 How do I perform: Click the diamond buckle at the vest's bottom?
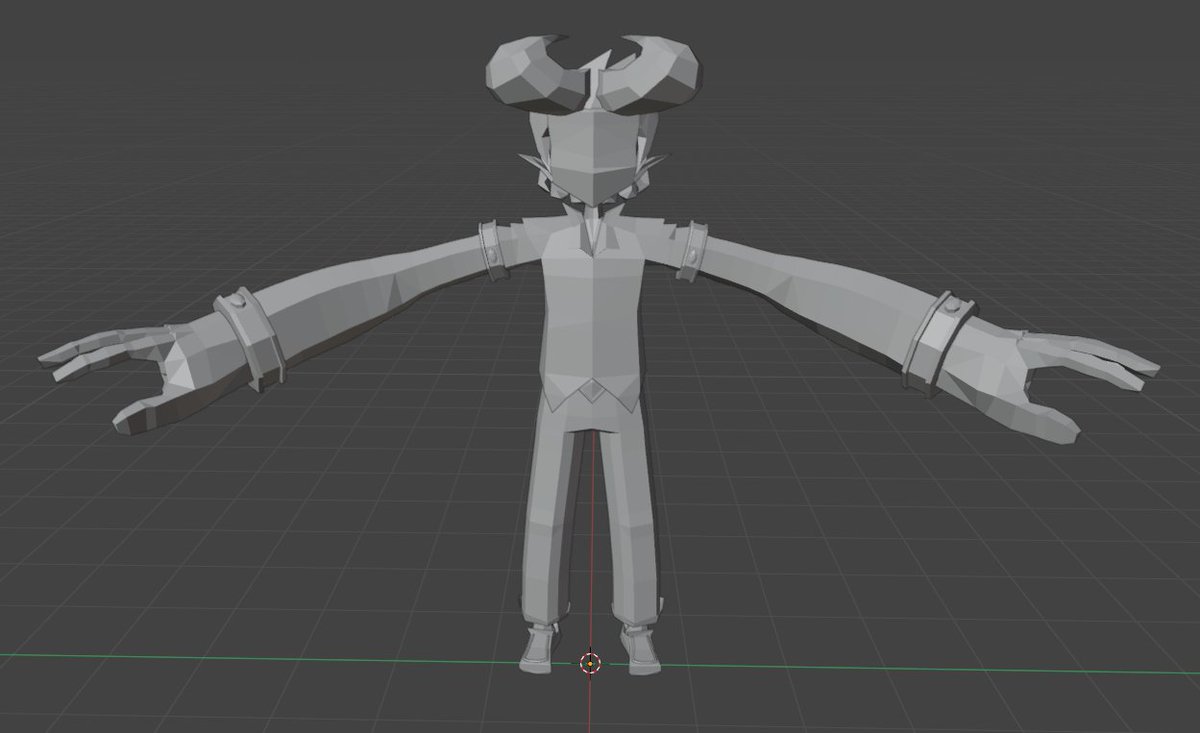tap(594, 391)
